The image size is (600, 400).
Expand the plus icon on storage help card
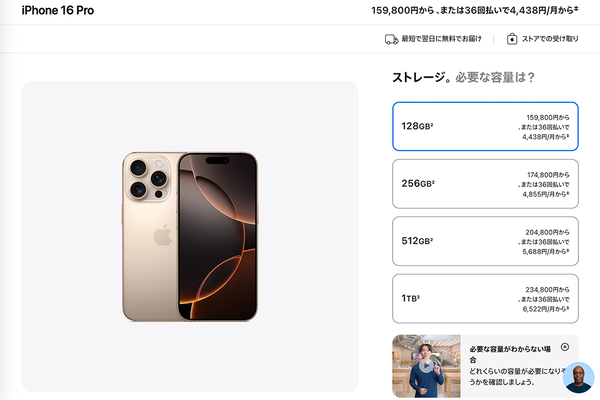tap(565, 347)
